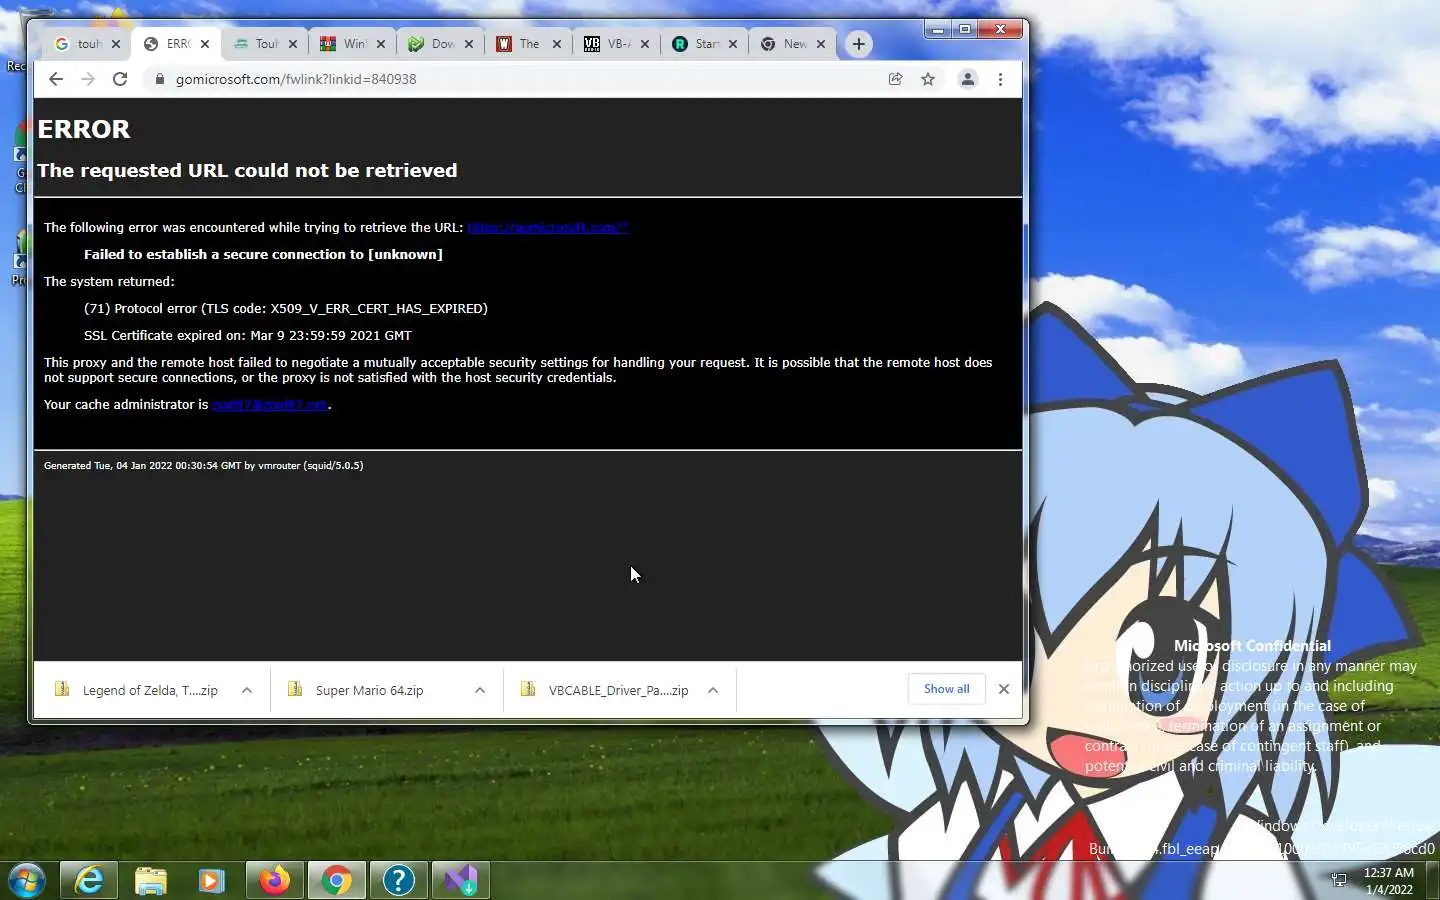Open Windows Explorer folder in taskbar
Image resolution: width=1440 pixels, height=900 pixels.
coord(151,881)
